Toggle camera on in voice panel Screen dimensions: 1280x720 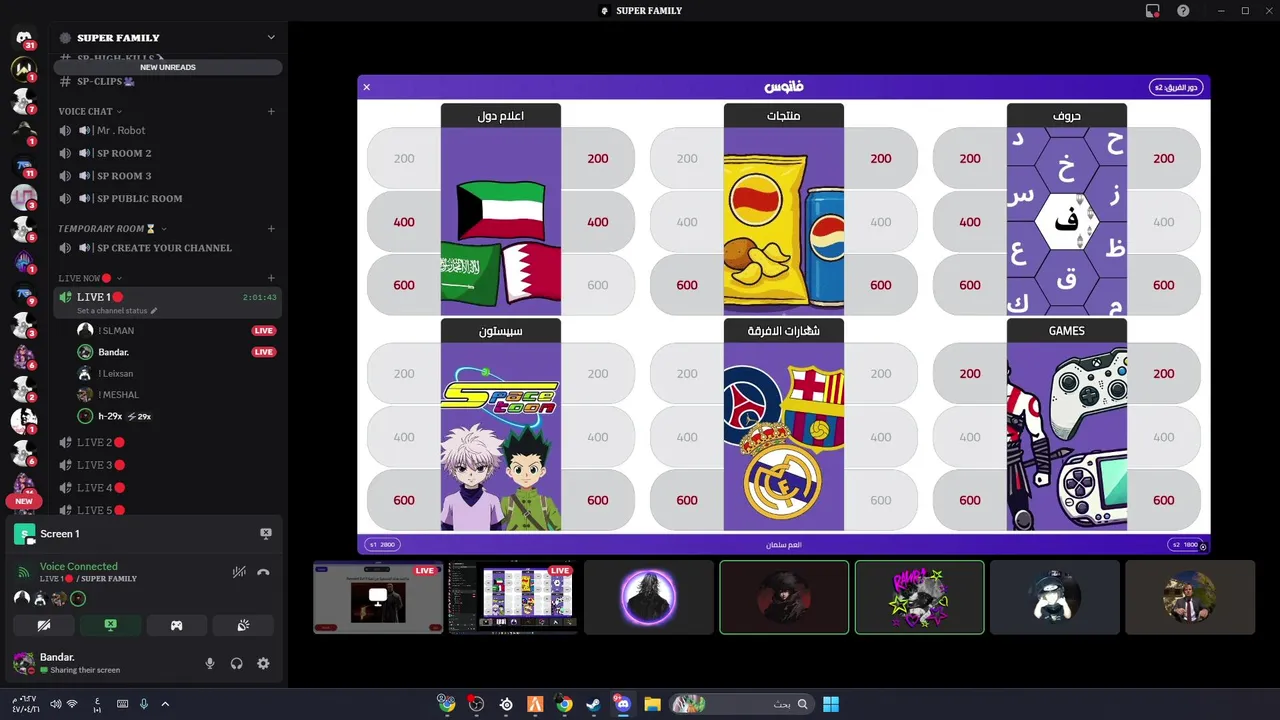44,625
